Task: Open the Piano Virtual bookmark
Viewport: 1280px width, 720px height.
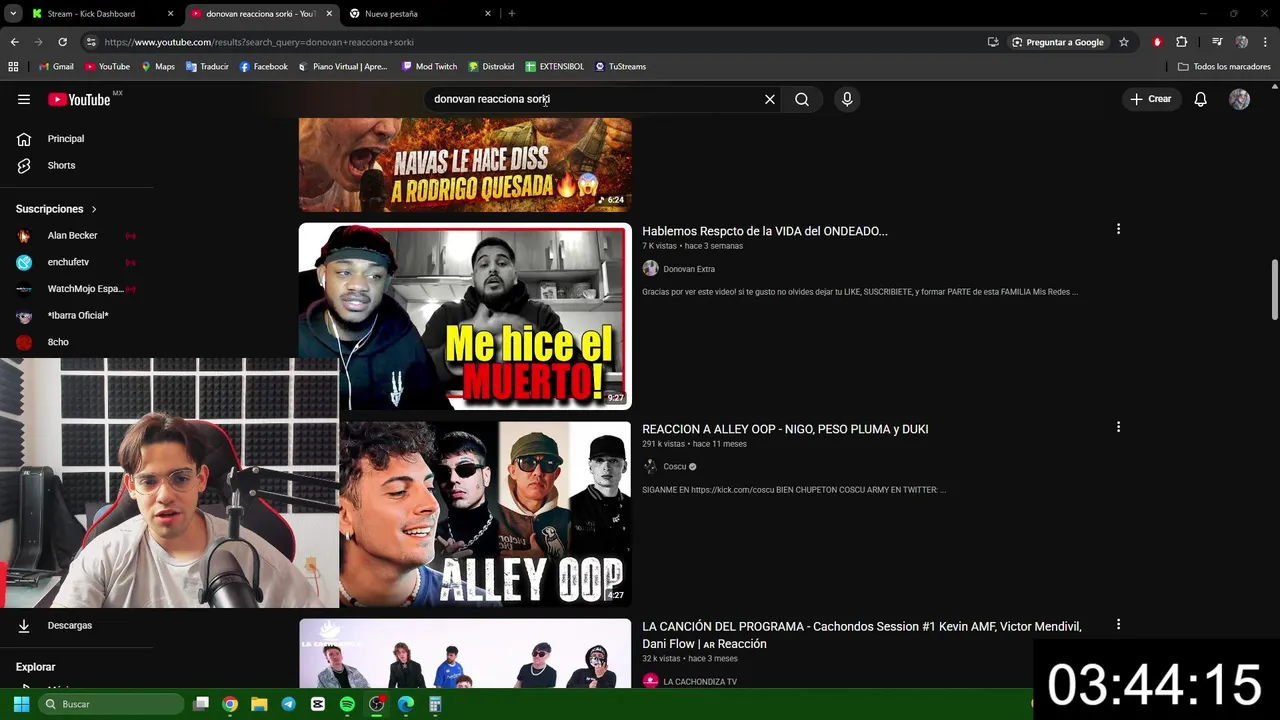Action: point(343,67)
